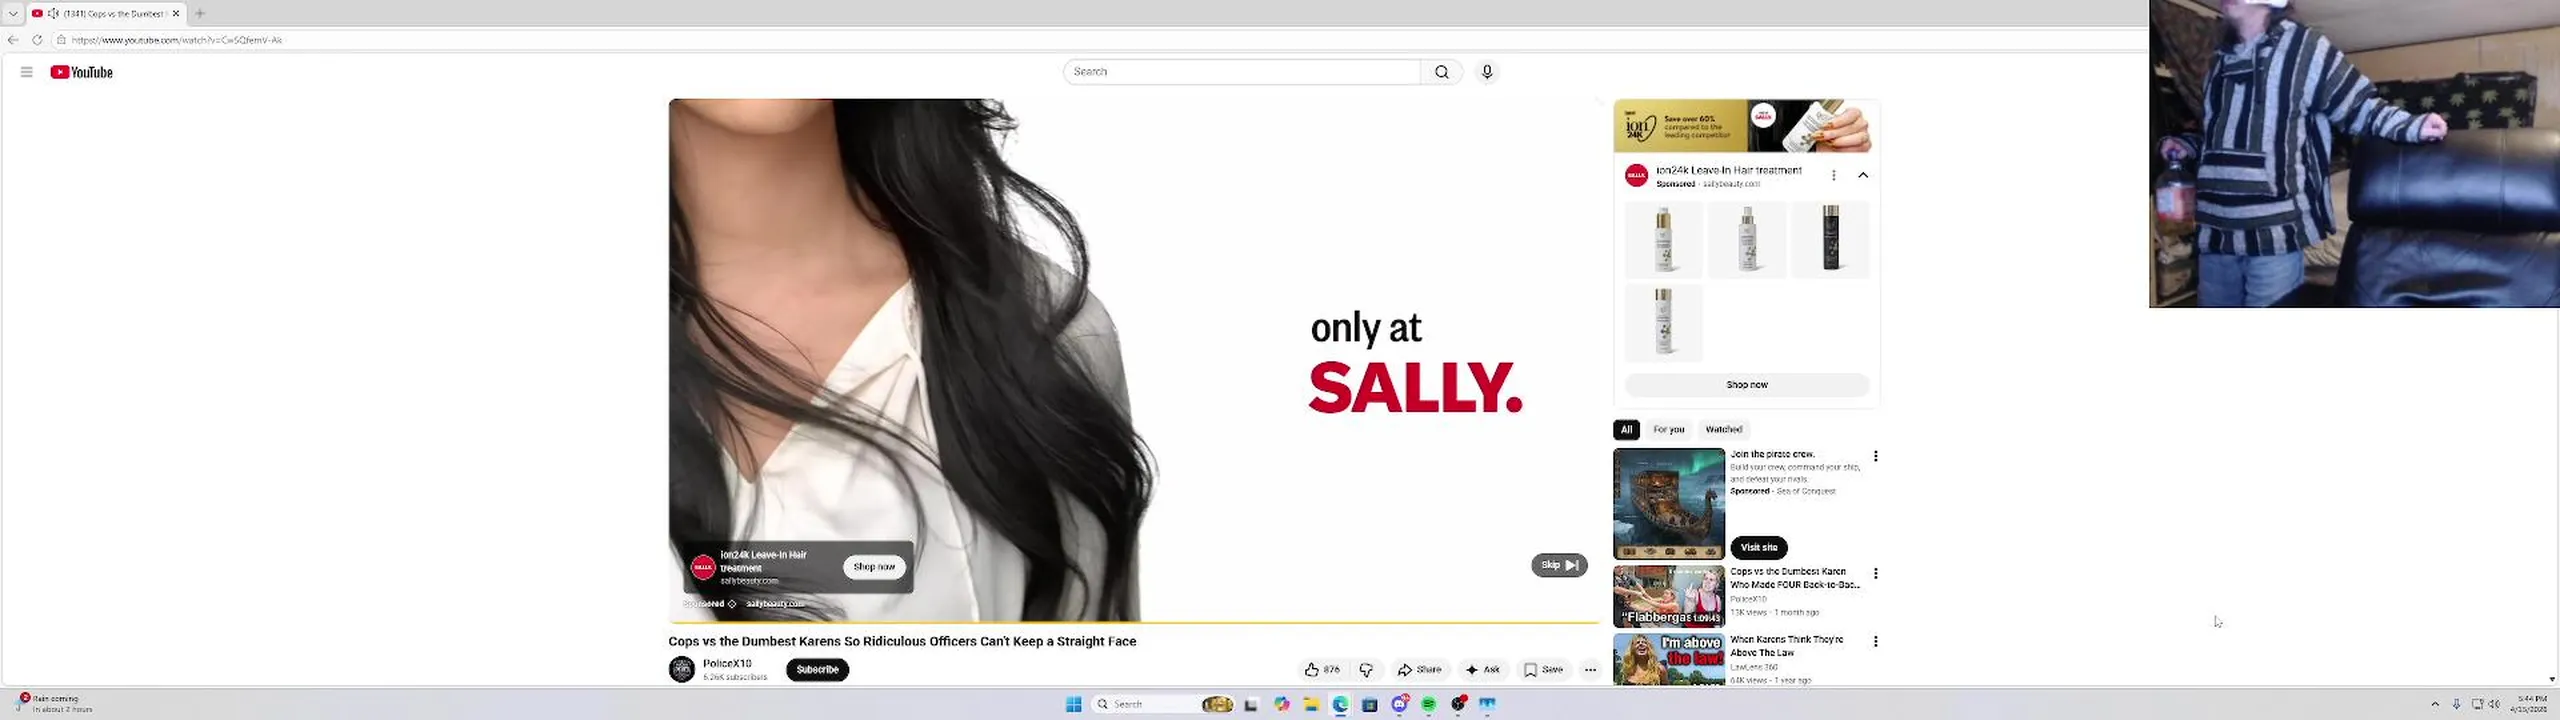Open title When Karens Think They're Above The Law

pyautogui.click(x=1787, y=646)
